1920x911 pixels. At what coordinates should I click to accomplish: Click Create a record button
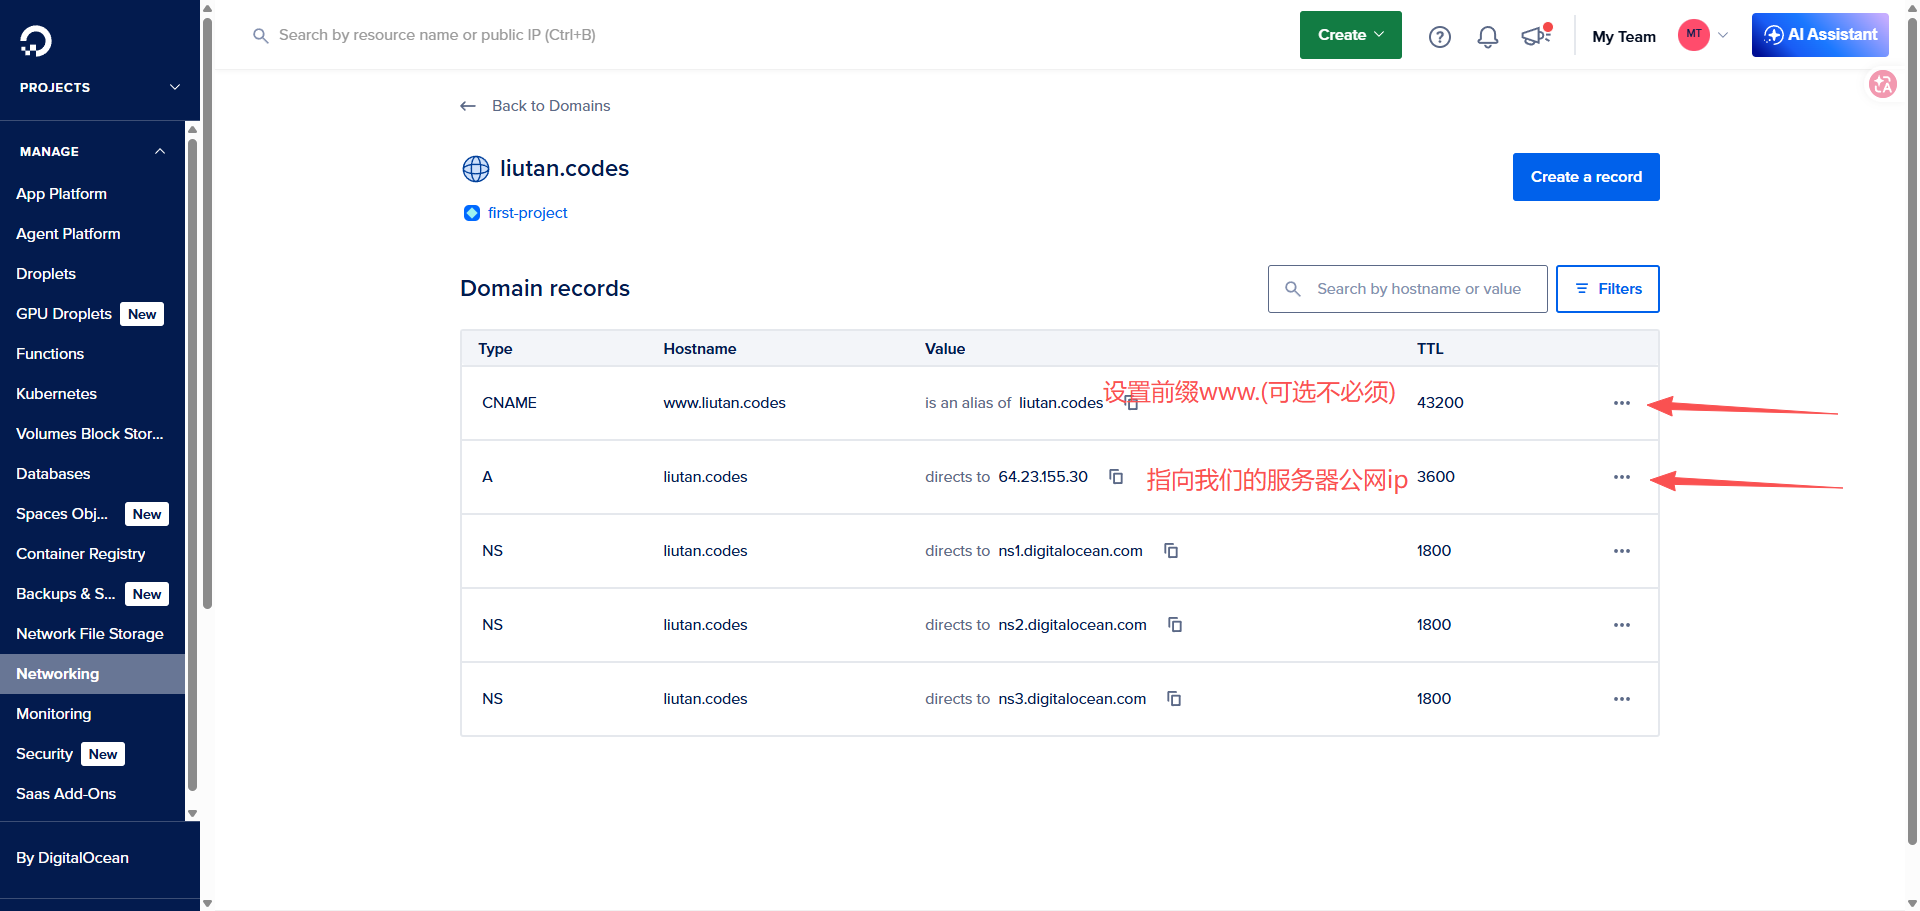[1586, 177]
